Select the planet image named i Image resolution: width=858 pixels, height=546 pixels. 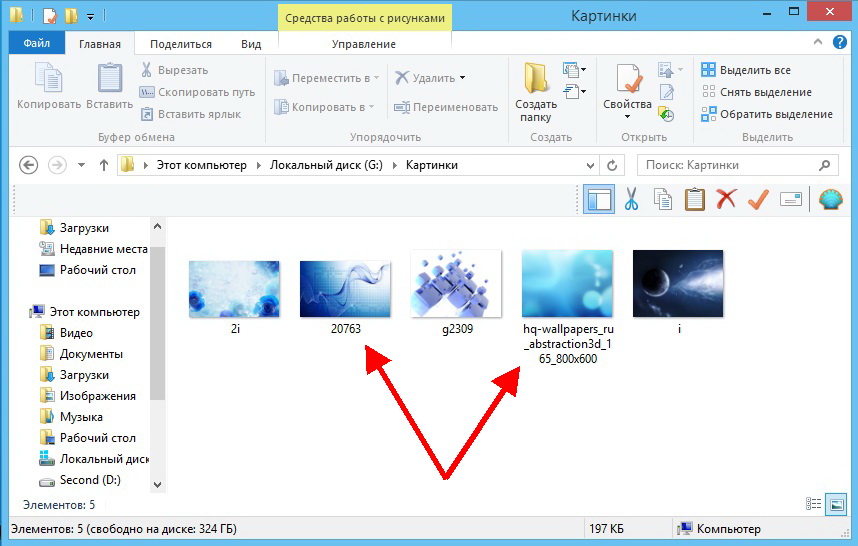point(678,283)
